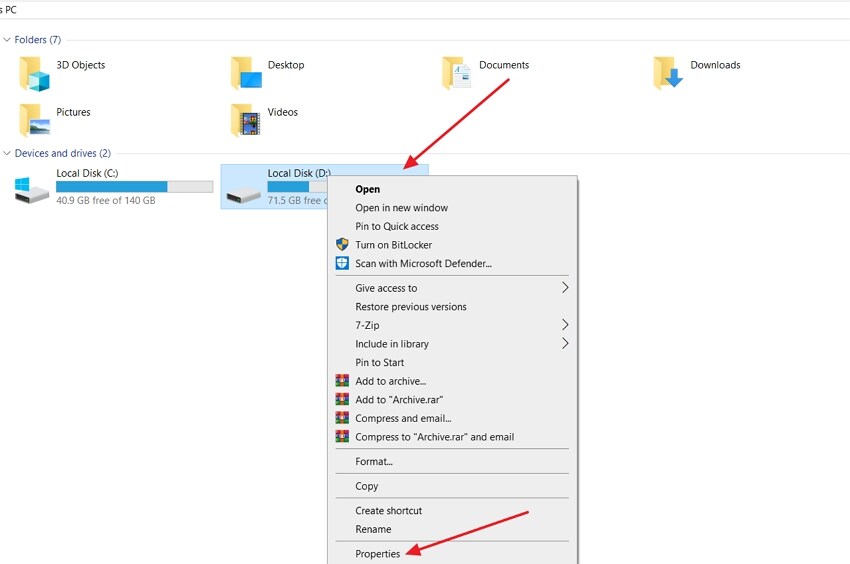Click the Local Disk (D:) usage bar
The height and width of the screenshot is (564, 850).
pyautogui.click(x=298, y=187)
